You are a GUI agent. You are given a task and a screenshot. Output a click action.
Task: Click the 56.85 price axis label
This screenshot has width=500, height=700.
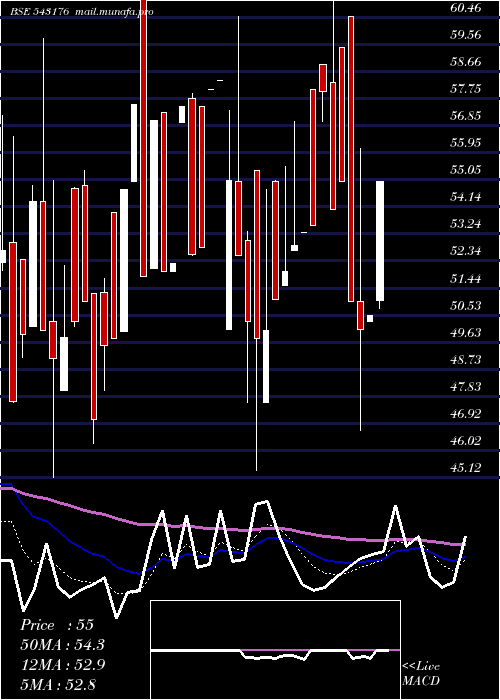pyautogui.click(x=466, y=116)
